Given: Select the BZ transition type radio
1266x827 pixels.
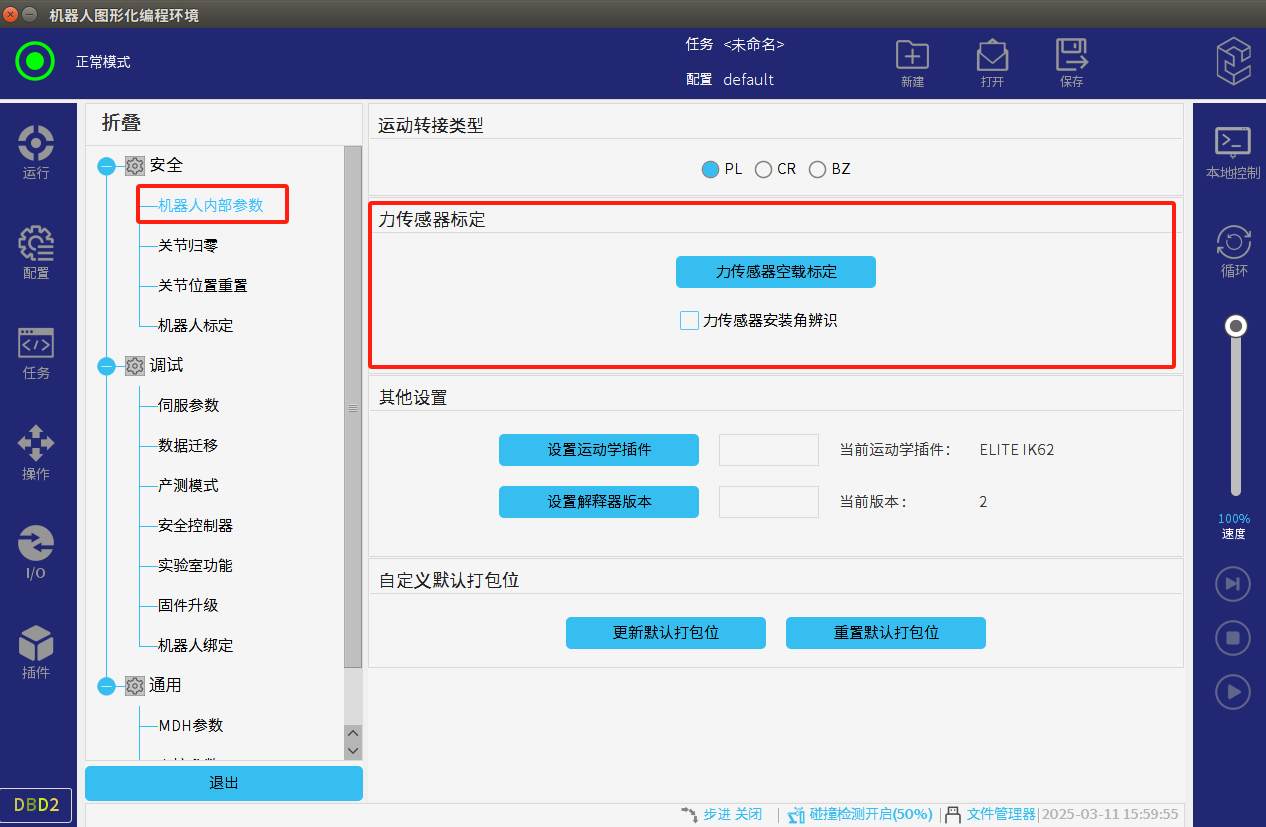Looking at the screenshot, I should (817, 169).
